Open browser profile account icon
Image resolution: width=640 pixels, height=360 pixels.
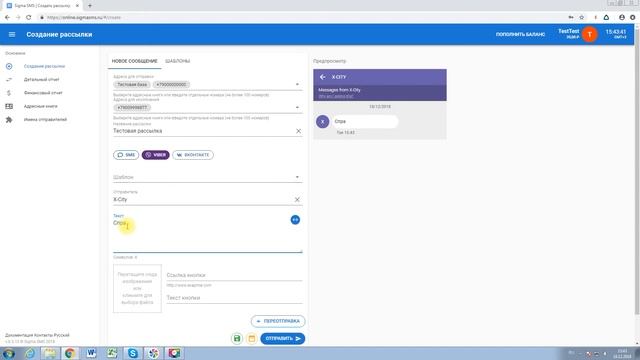tap(622, 17)
